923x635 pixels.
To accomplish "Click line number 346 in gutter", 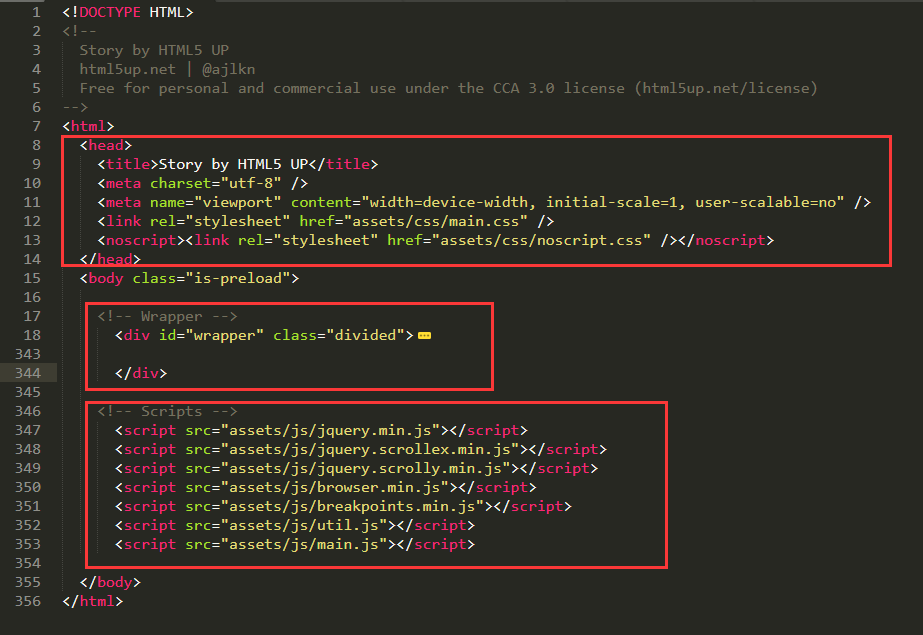I will pyautogui.click(x=28, y=411).
